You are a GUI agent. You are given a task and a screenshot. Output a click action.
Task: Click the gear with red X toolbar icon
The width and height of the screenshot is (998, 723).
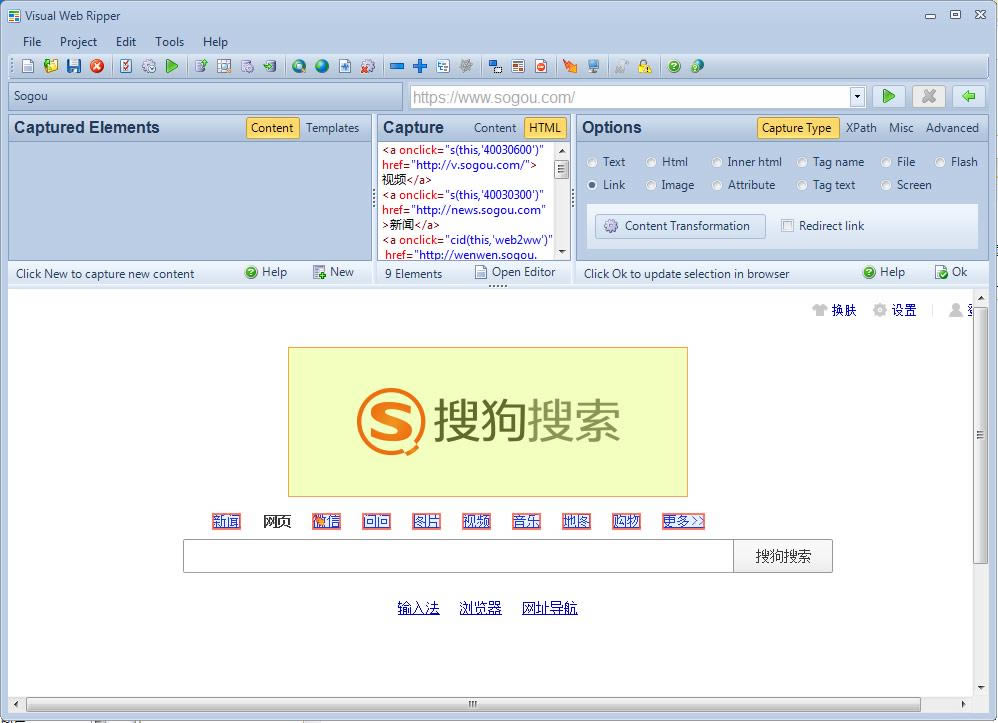tap(367, 66)
